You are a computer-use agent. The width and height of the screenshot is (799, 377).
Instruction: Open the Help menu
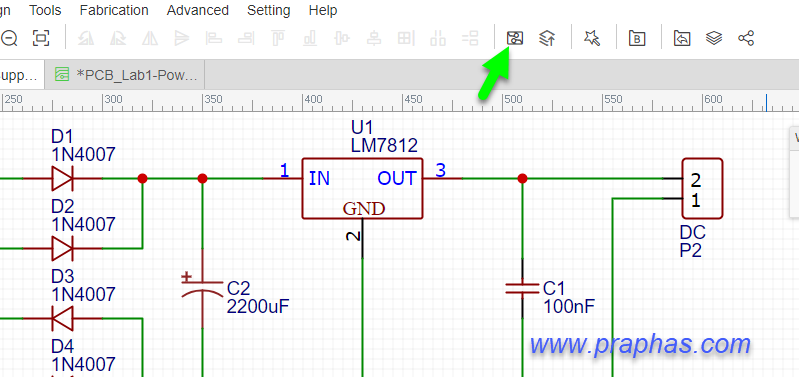[323, 10]
